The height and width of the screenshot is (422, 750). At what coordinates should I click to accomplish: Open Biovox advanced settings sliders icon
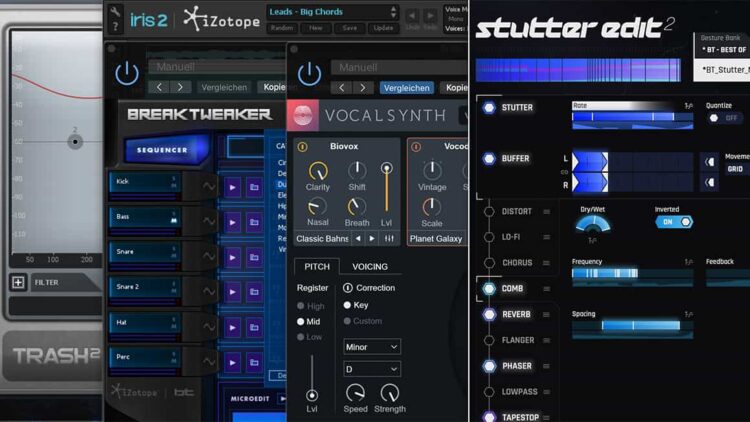tap(389, 238)
